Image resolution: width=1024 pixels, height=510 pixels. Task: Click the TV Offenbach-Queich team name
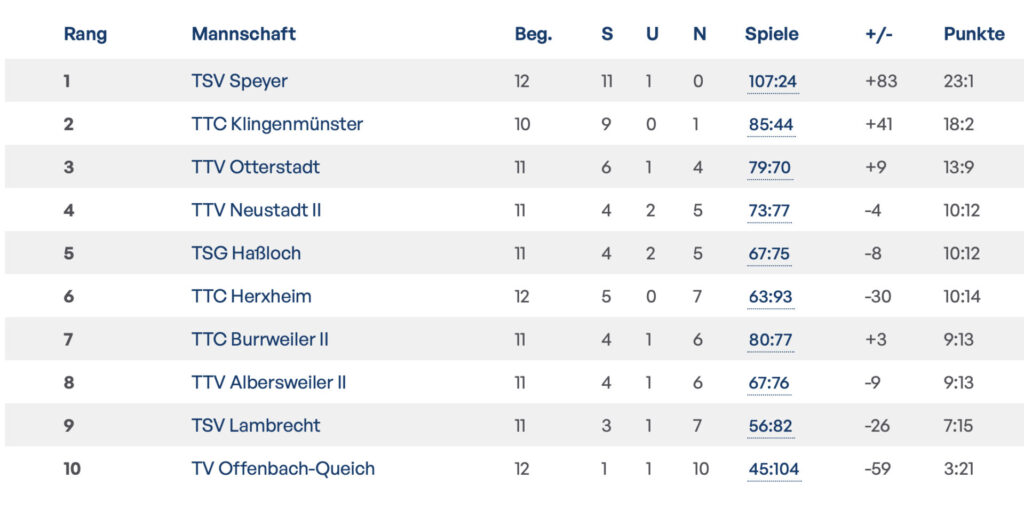(283, 468)
